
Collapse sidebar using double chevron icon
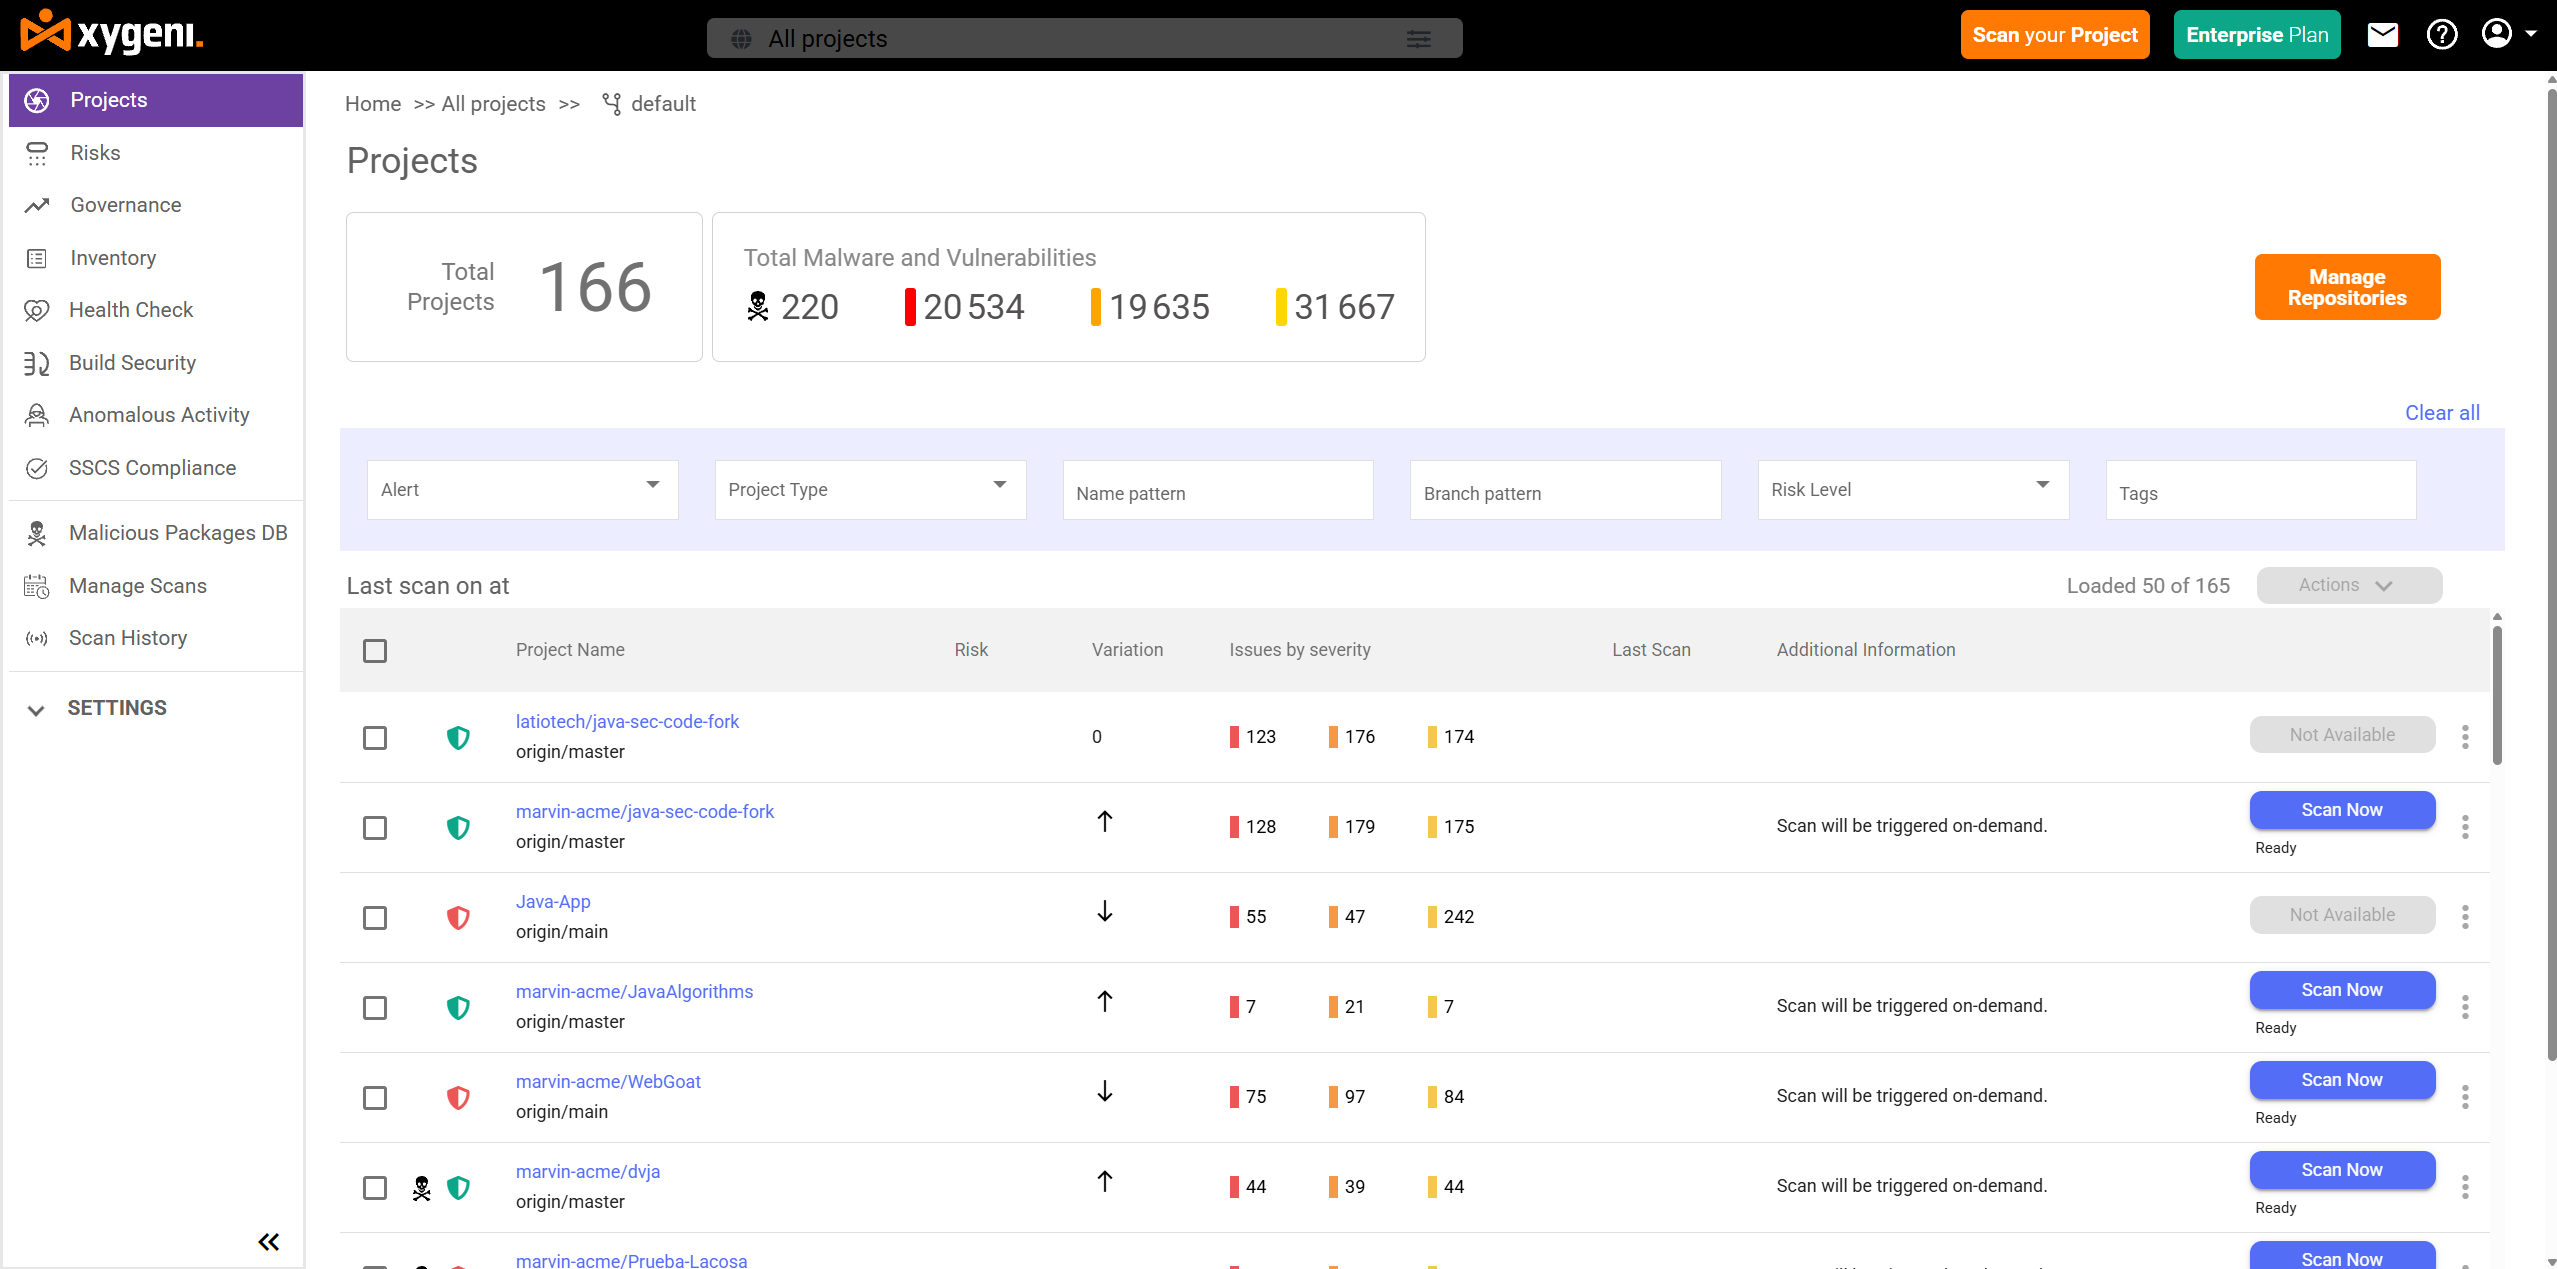coord(268,1241)
